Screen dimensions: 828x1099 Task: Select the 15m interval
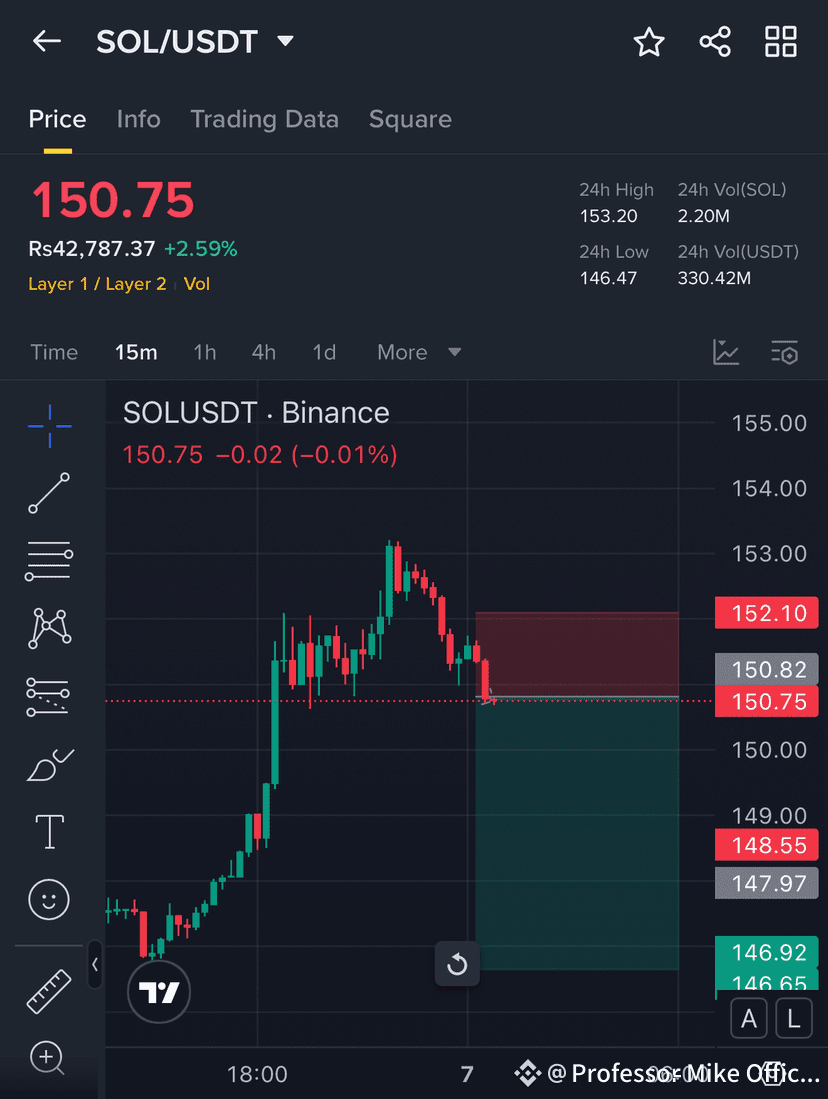(x=136, y=352)
